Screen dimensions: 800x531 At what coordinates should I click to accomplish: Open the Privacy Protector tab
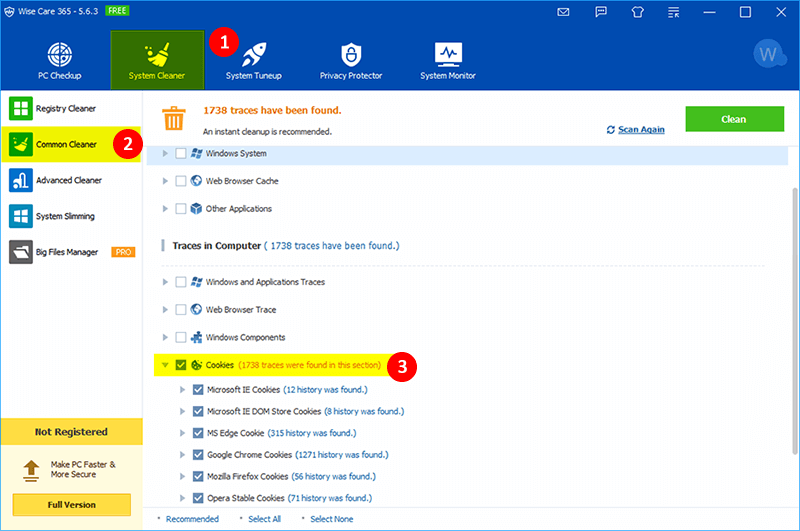(351, 61)
